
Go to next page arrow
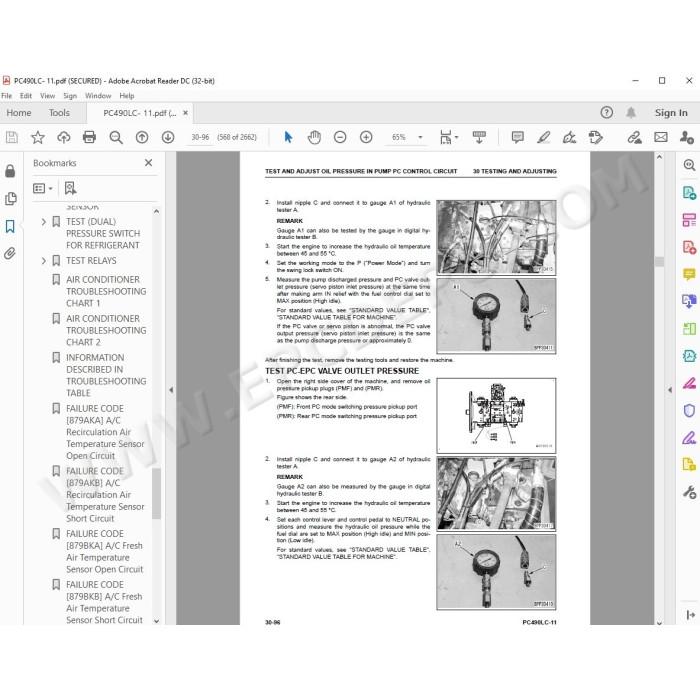pyautogui.click(x=168, y=137)
